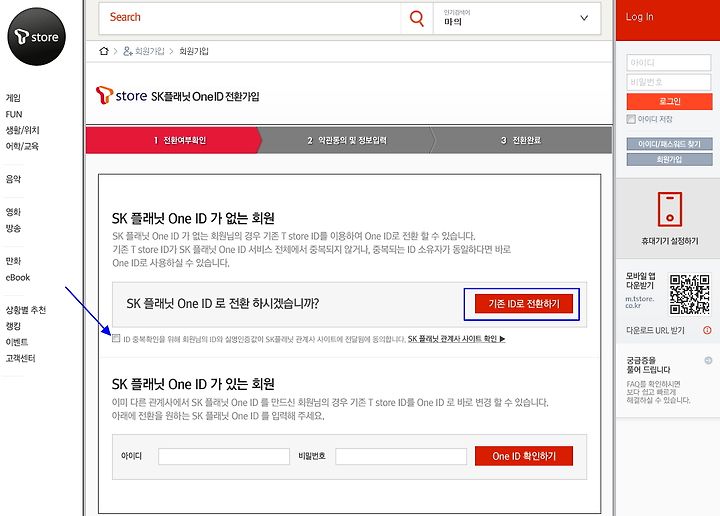Image resolution: width=720 pixels, height=516 pixels.
Task: Click the T store SK플래닛 OneID header logo
Action: pyautogui.click(x=178, y=95)
